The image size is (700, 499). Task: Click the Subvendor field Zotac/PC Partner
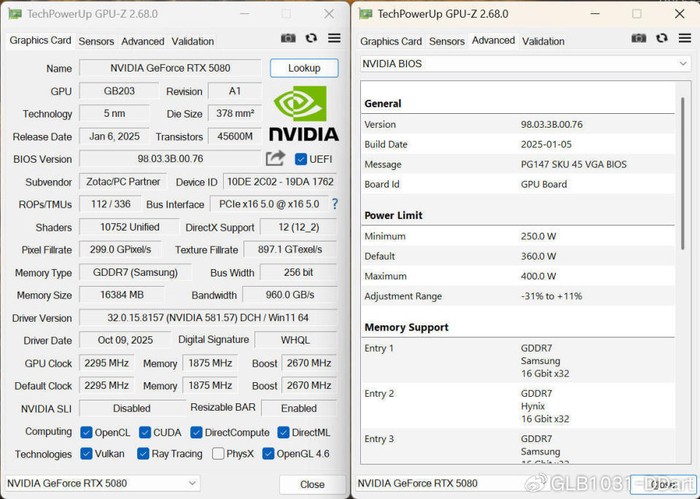[123, 182]
